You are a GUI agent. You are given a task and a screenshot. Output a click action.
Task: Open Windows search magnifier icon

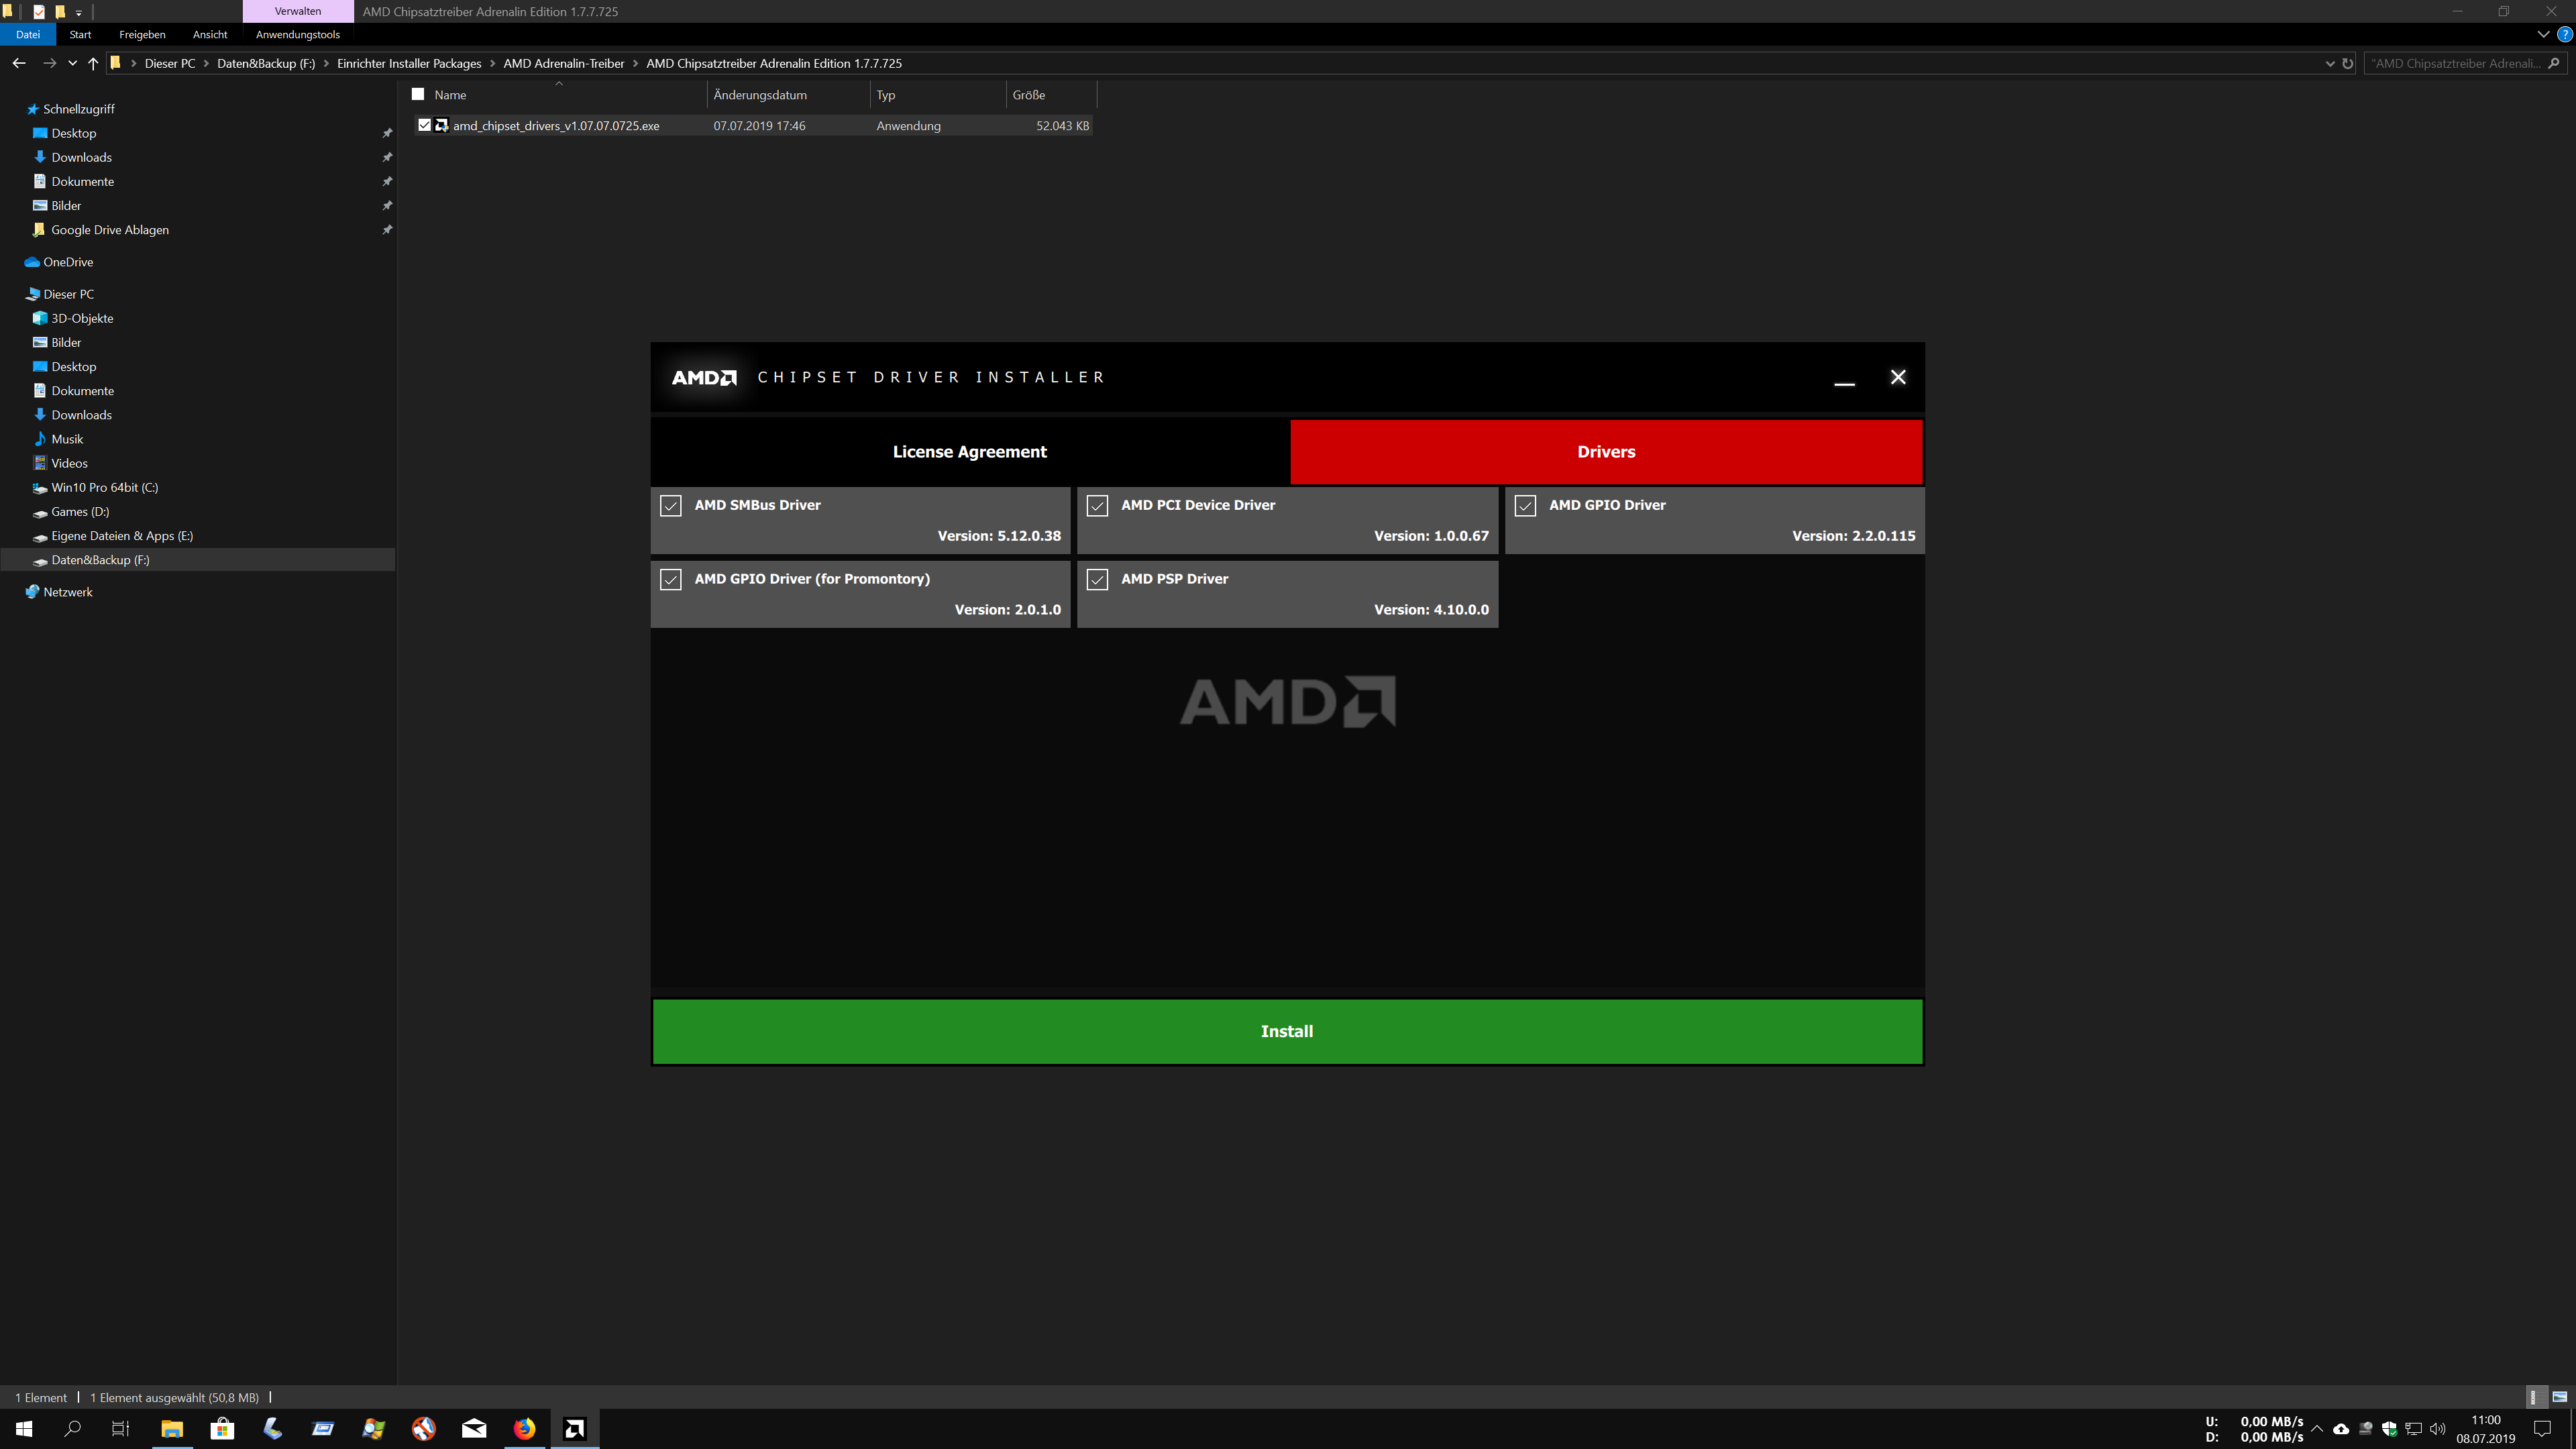pos(72,1428)
